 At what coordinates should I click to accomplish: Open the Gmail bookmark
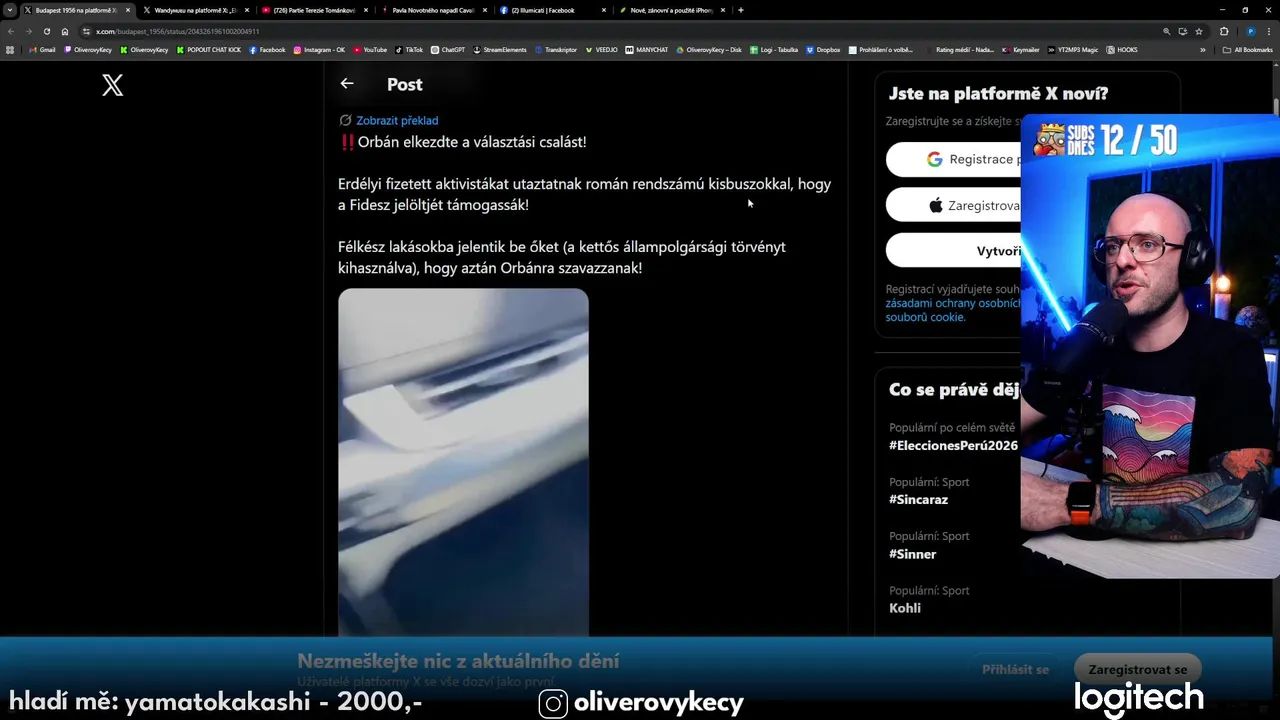point(42,50)
